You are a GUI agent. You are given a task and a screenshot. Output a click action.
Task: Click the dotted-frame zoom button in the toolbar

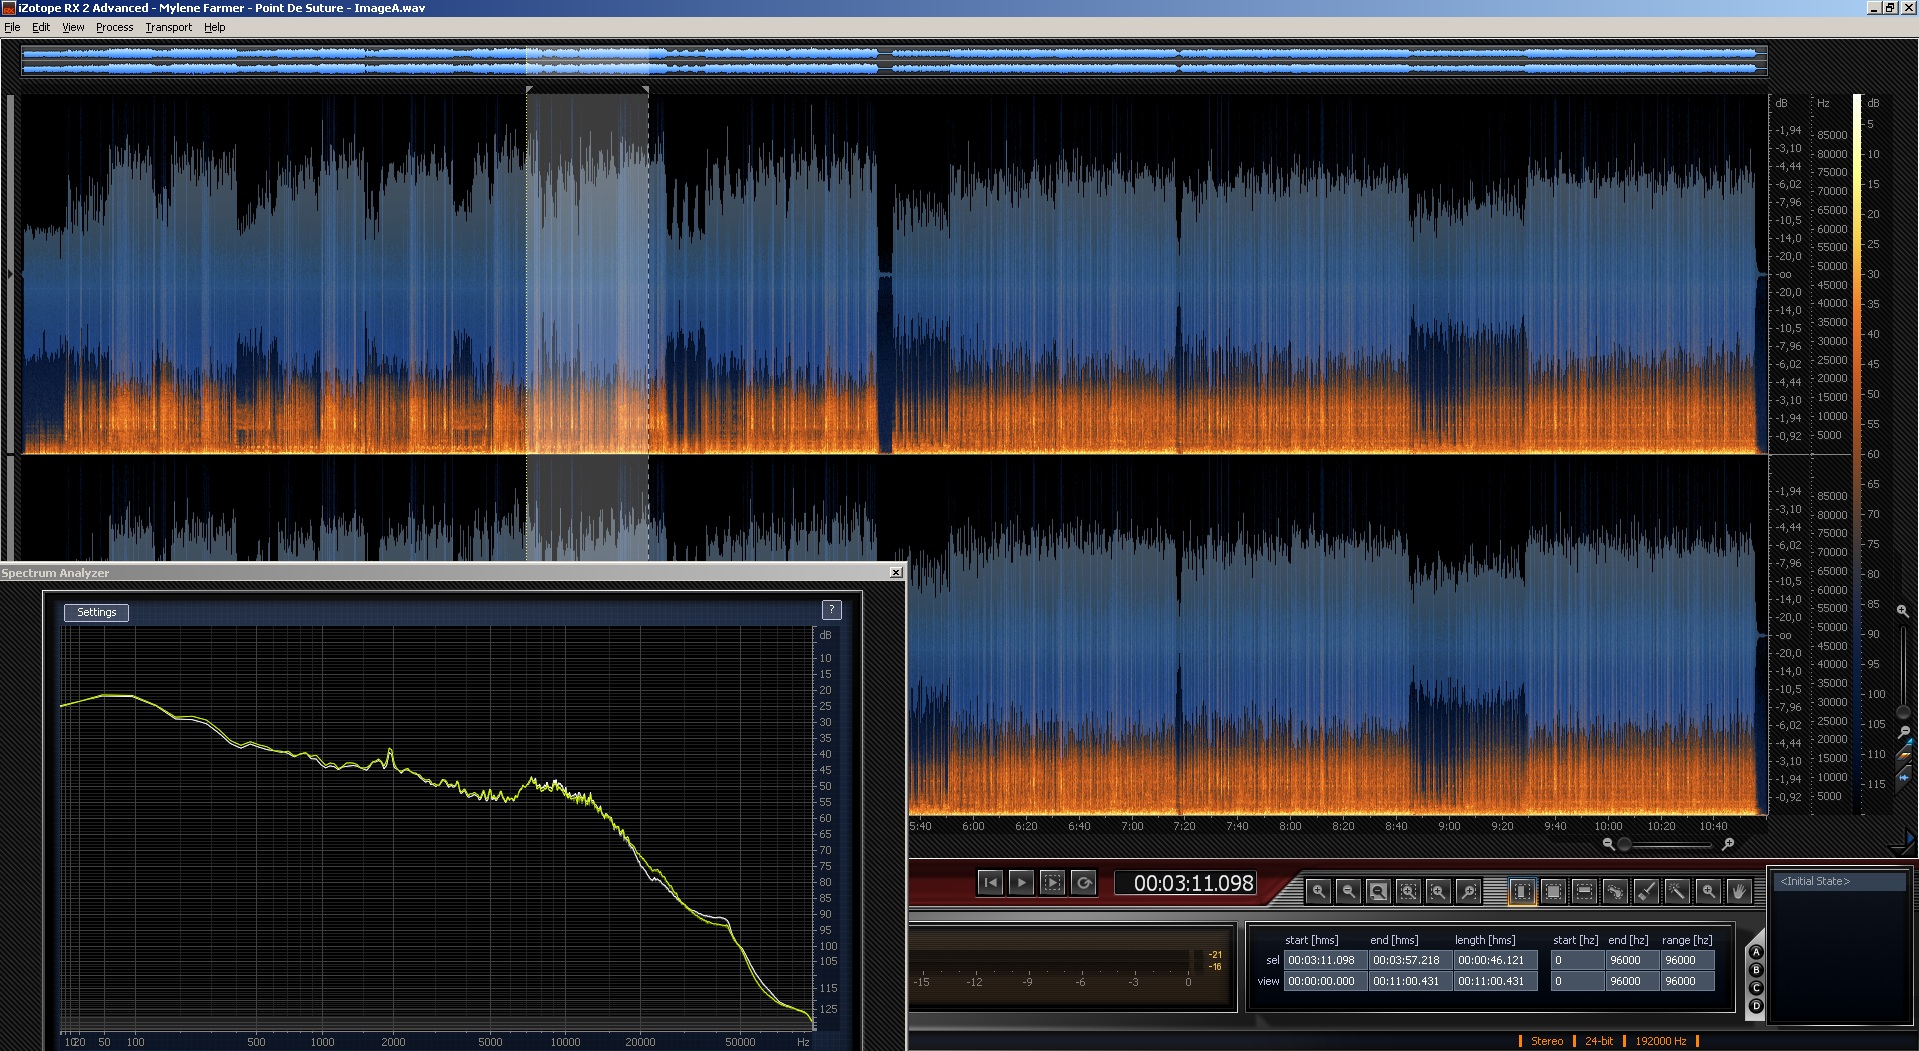coord(1408,891)
